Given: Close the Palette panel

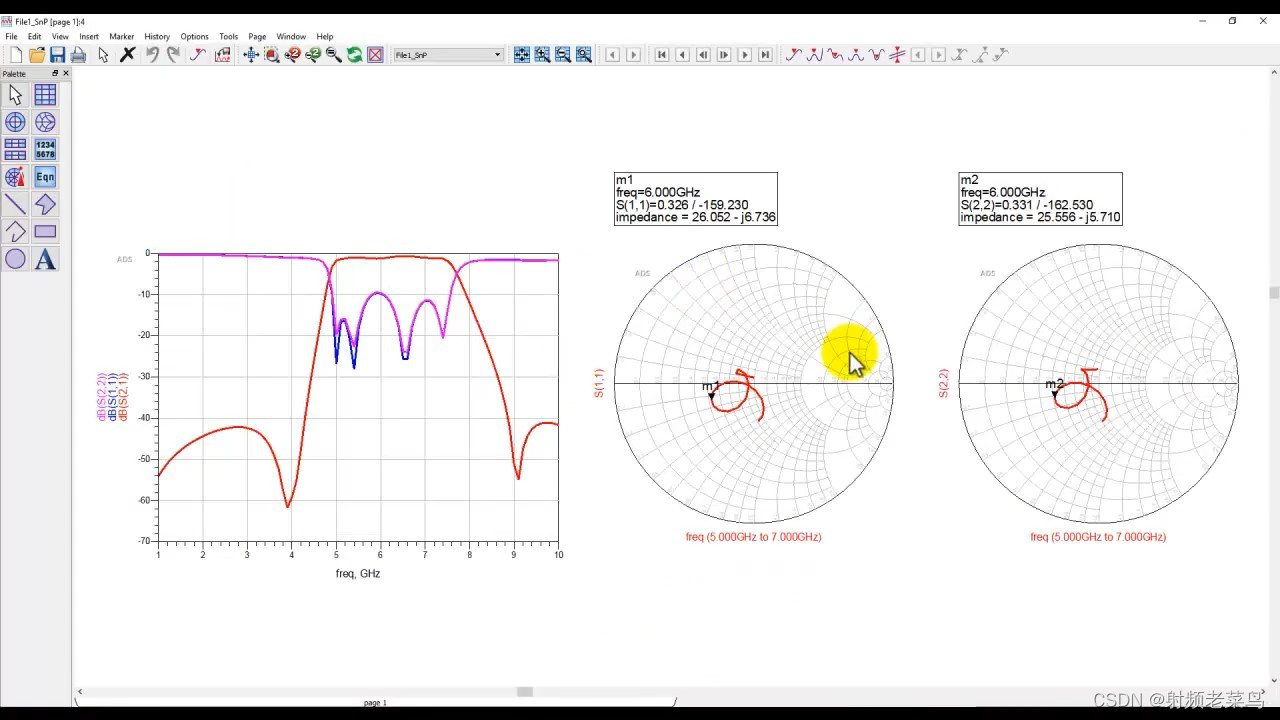Looking at the screenshot, I should click(66, 73).
